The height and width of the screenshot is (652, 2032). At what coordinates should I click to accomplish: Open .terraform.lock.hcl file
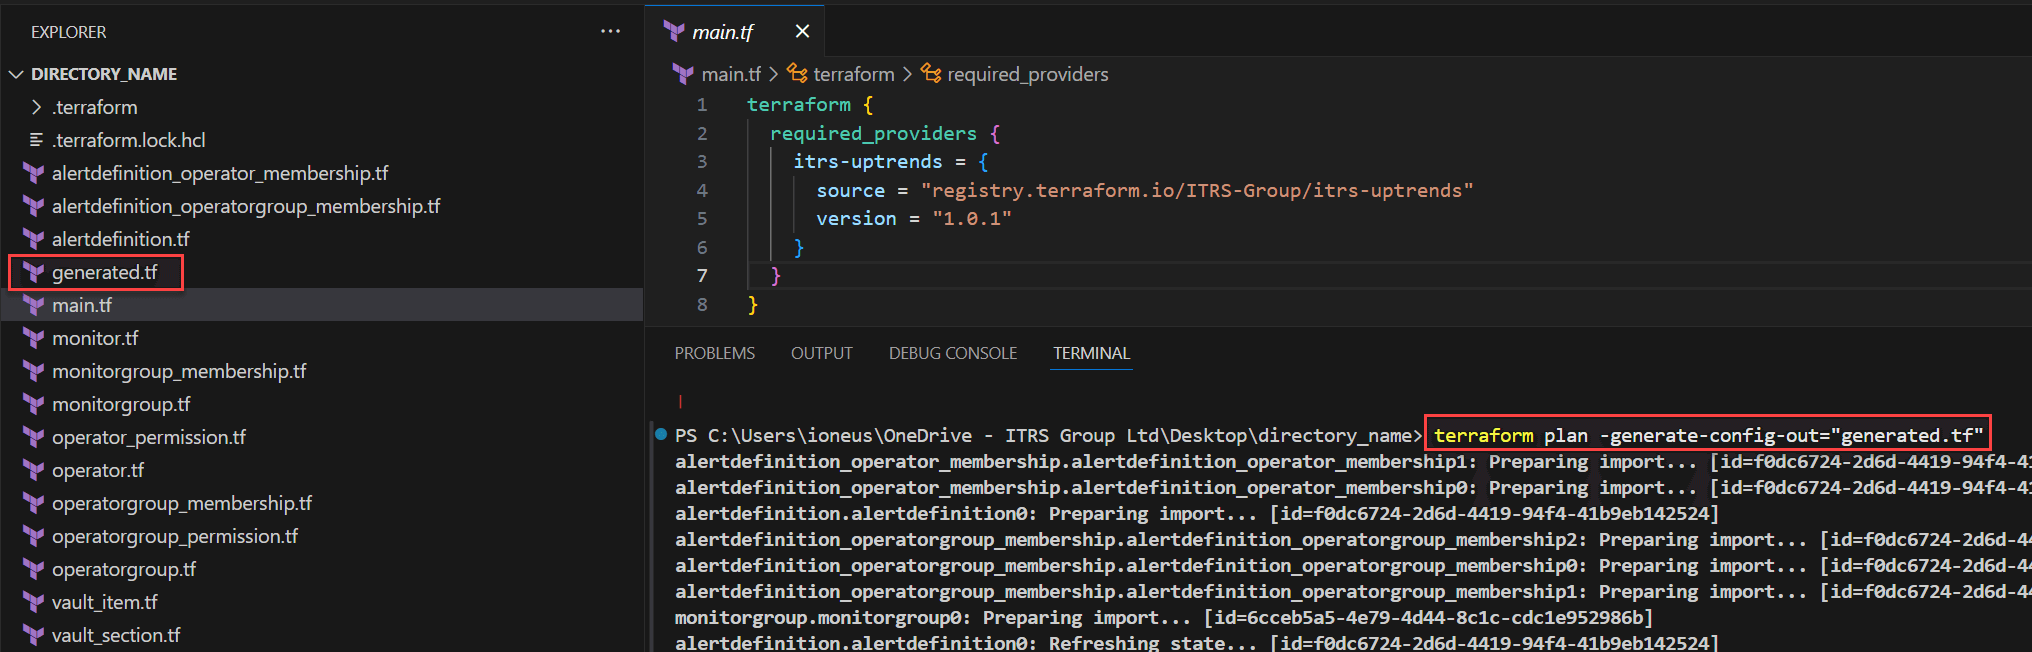coord(128,140)
